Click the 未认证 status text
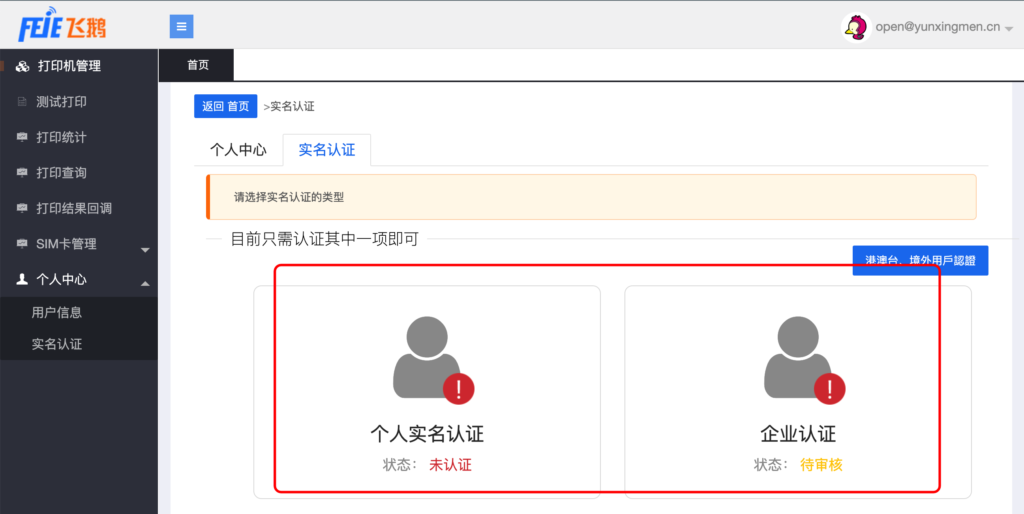The width and height of the screenshot is (1024, 514). click(x=450, y=465)
